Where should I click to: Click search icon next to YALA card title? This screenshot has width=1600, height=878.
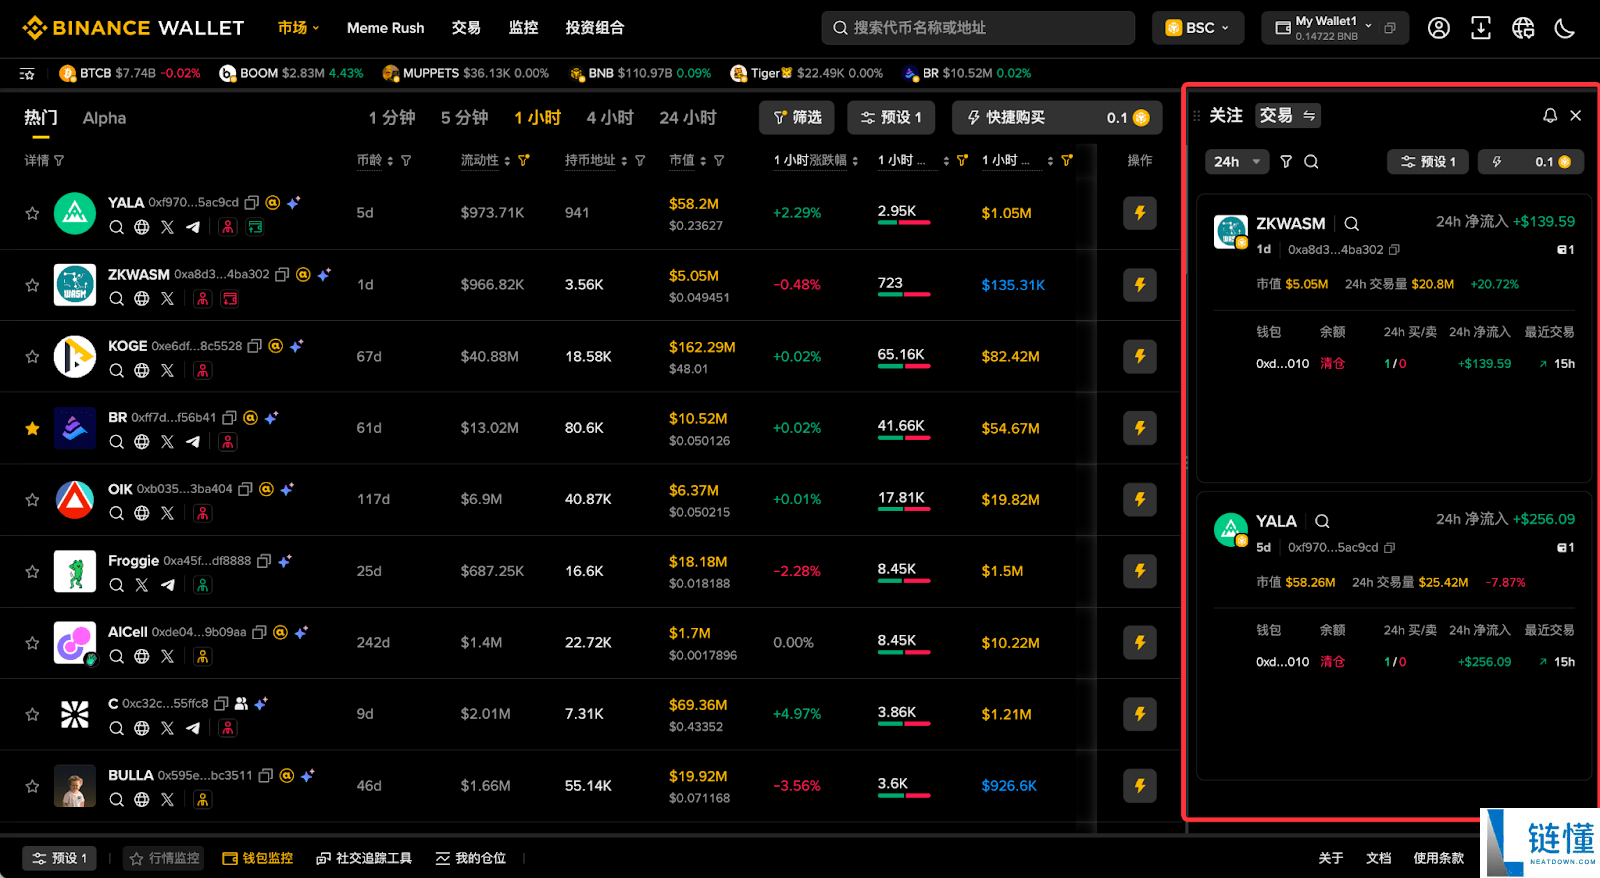pyautogui.click(x=1322, y=521)
